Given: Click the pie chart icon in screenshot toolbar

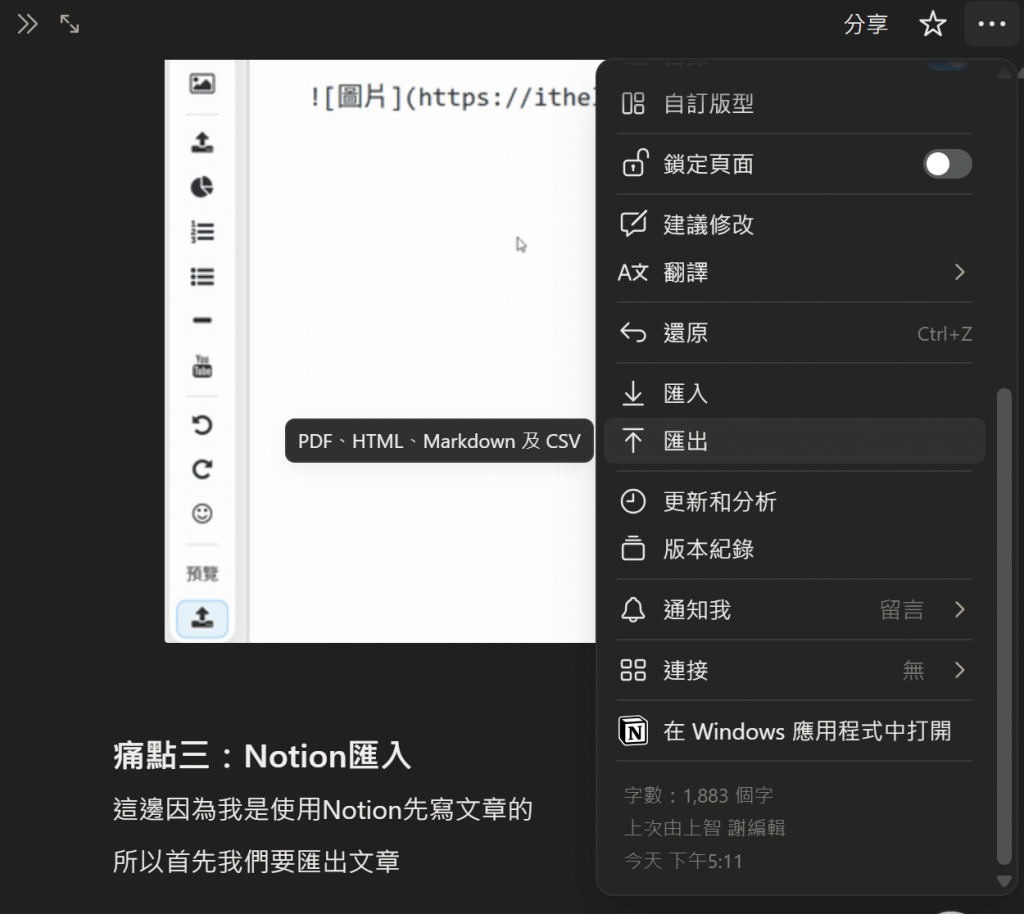Looking at the screenshot, I should click(202, 187).
